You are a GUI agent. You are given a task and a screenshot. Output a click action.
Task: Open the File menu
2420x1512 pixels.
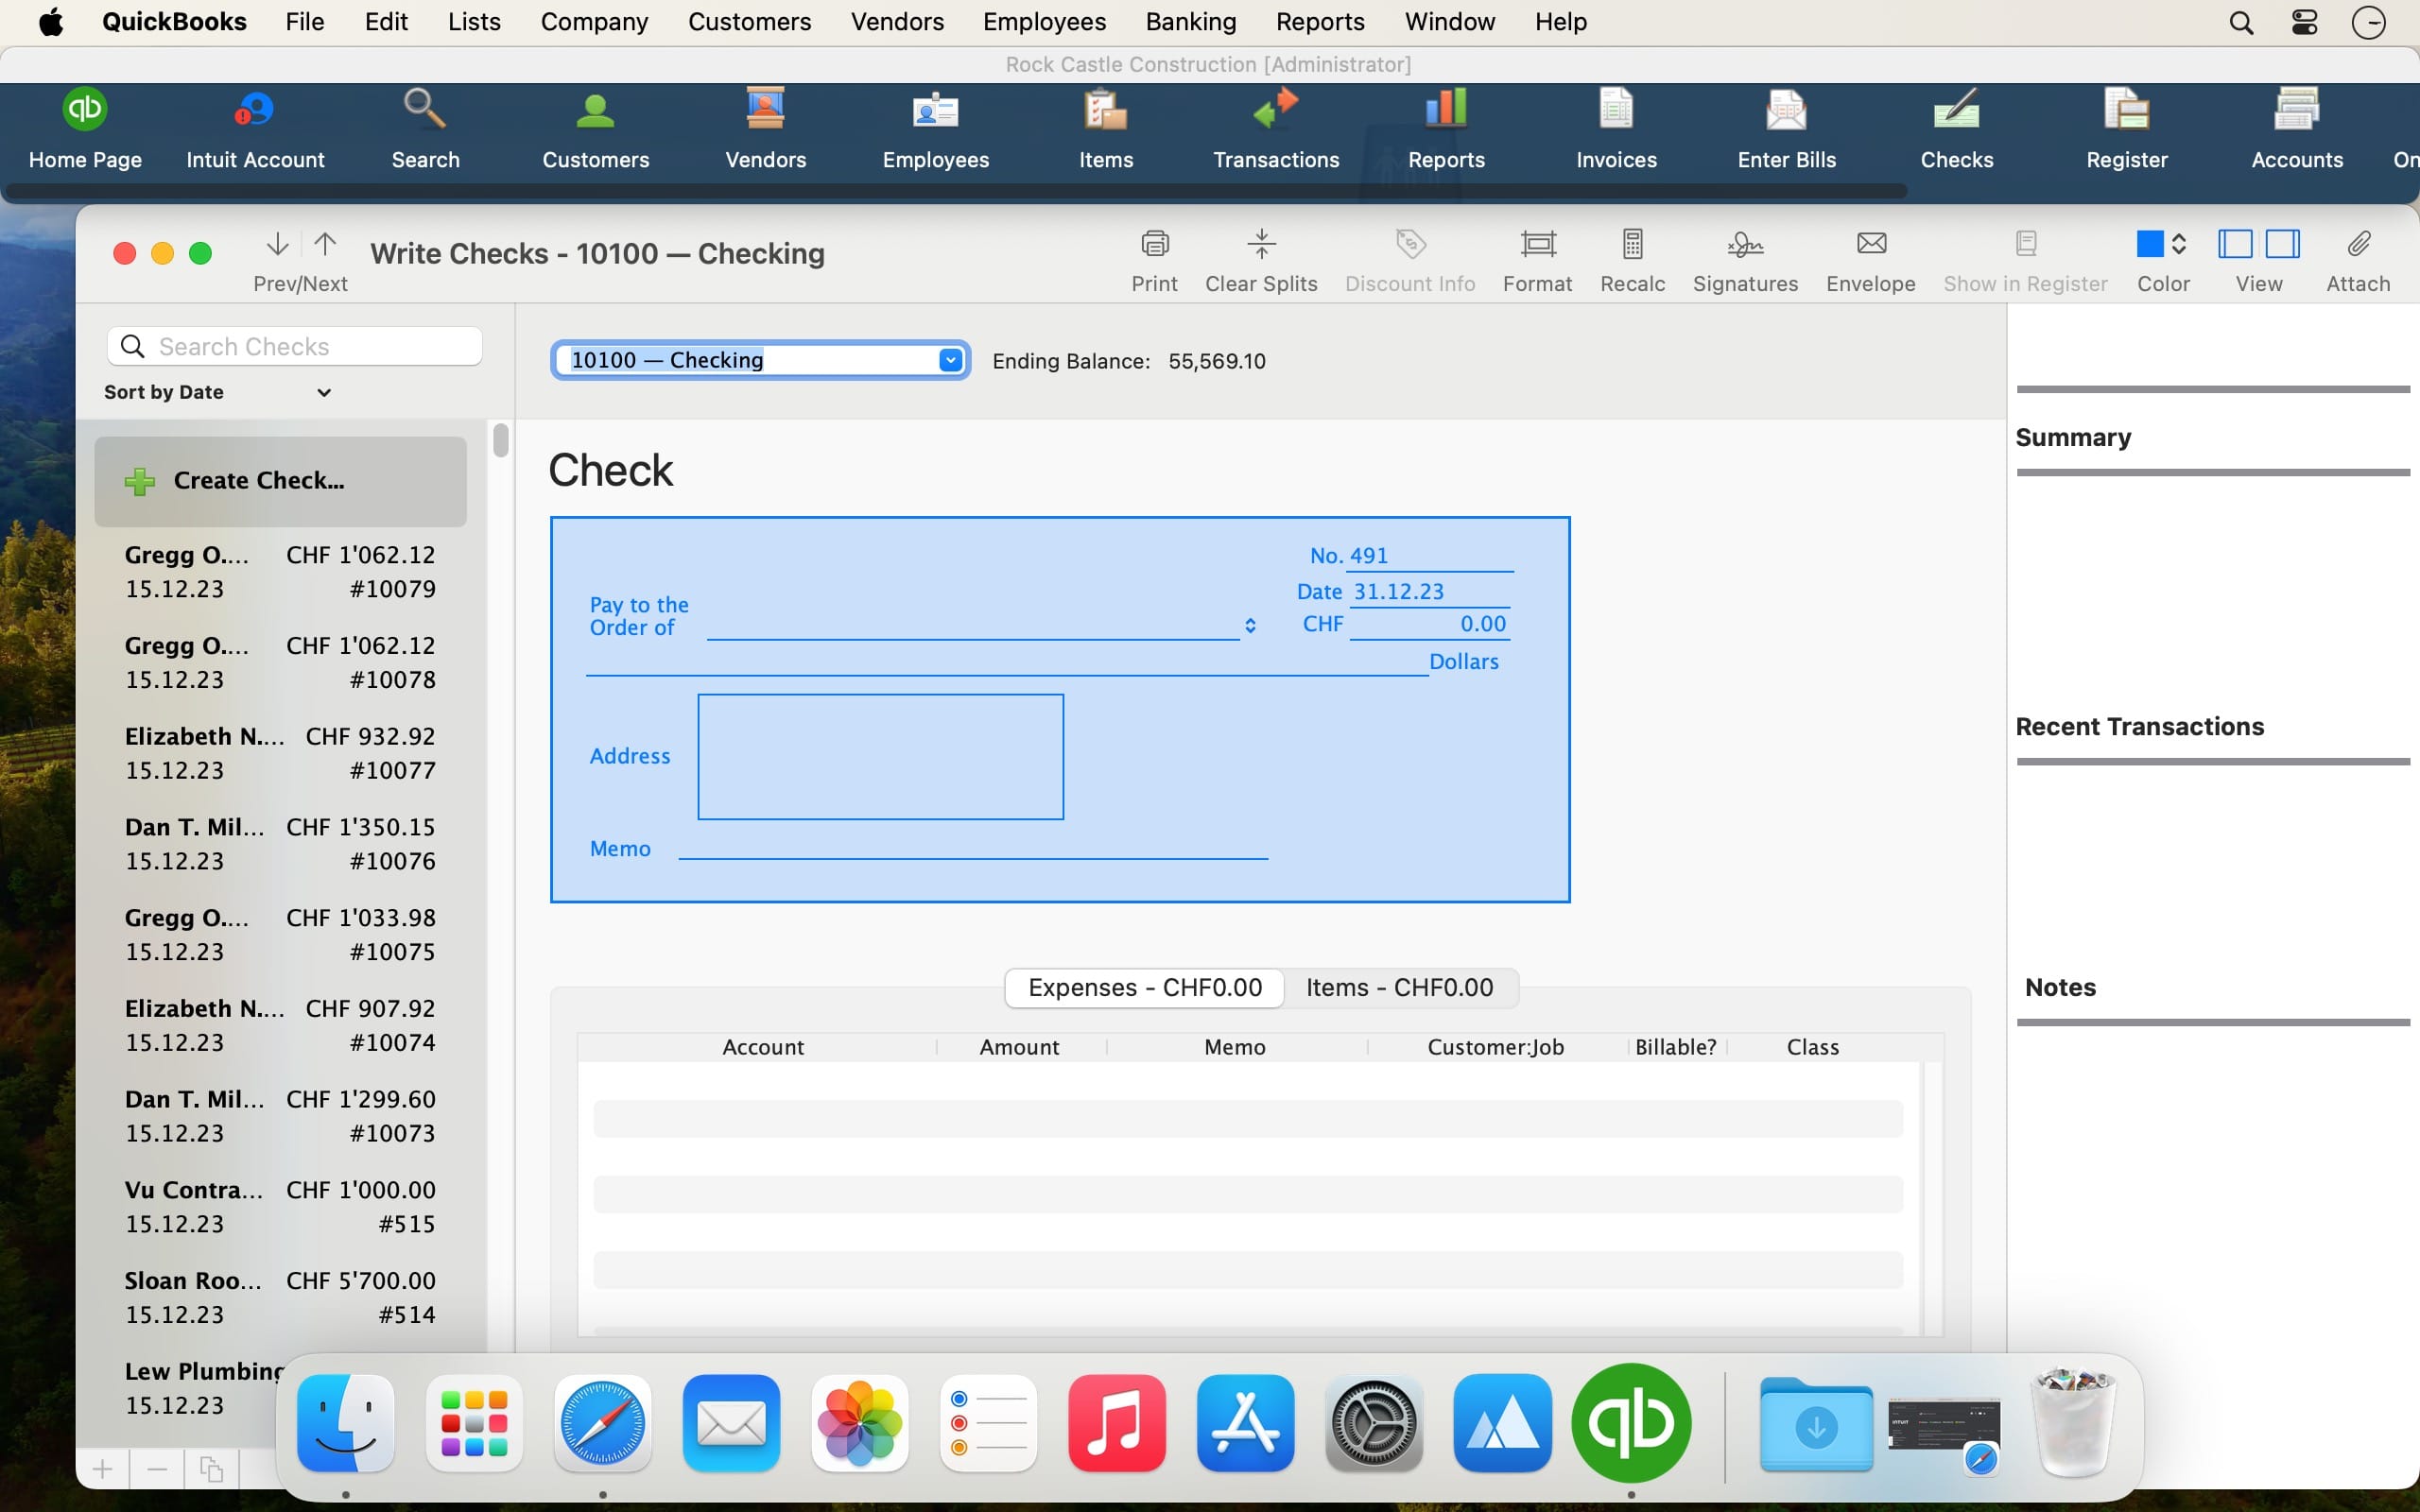tap(305, 22)
